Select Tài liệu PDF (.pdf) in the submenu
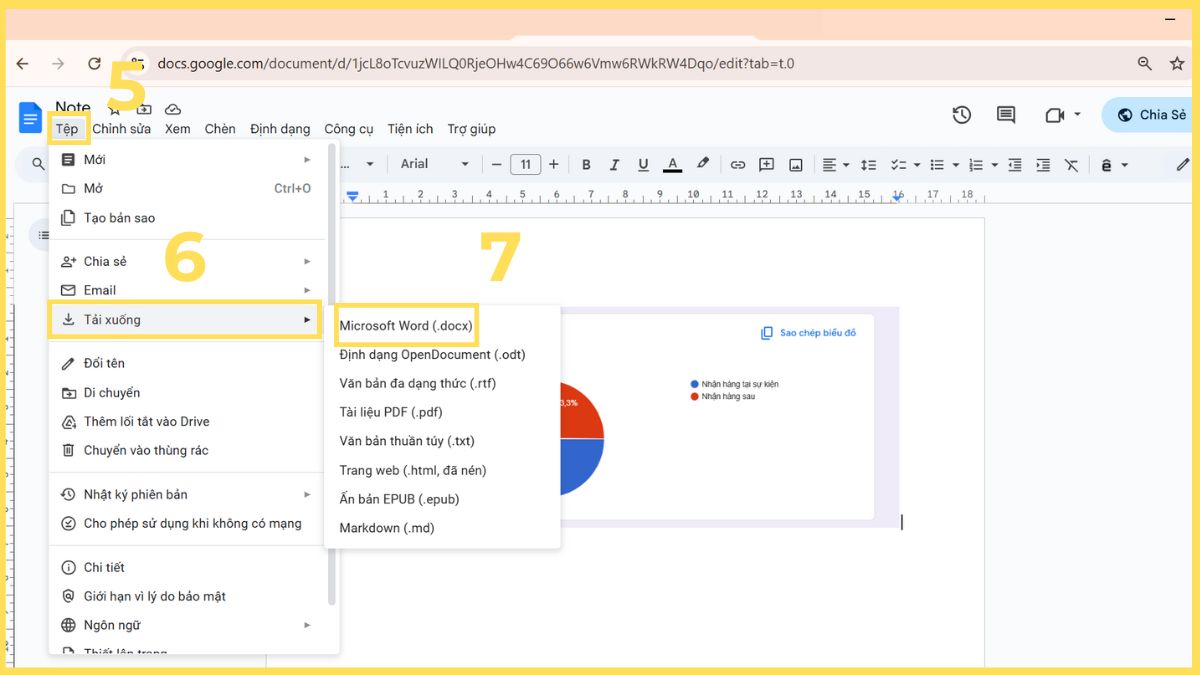1200x675 pixels. 389,411
